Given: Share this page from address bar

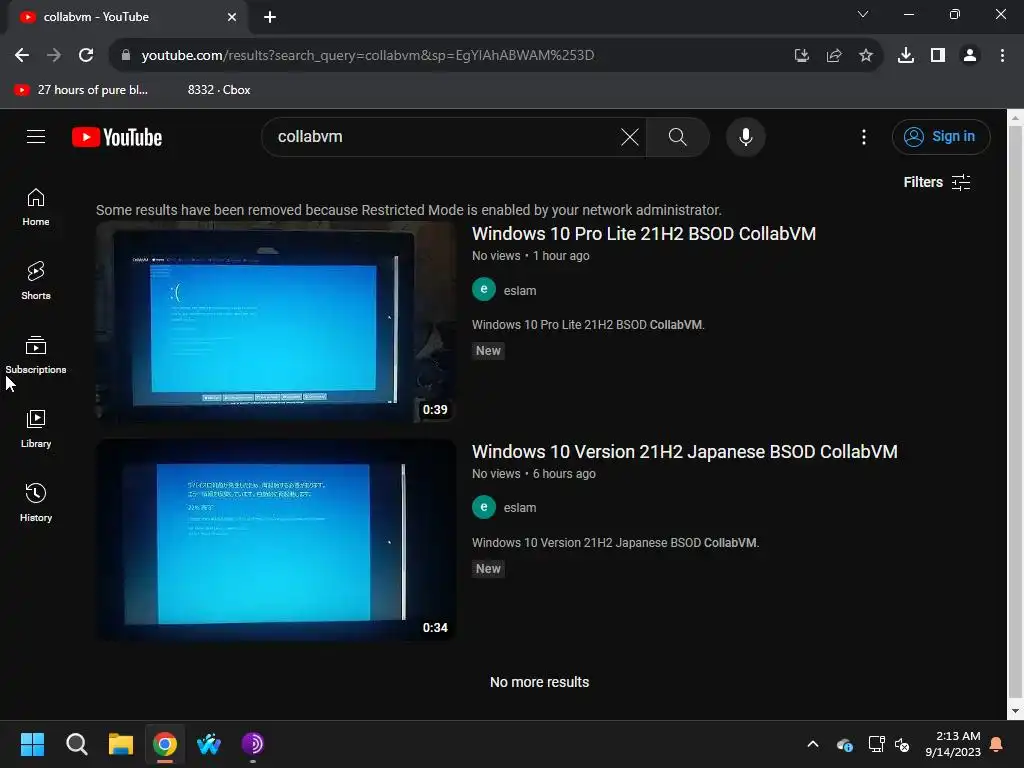Looking at the screenshot, I should (x=833, y=56).
